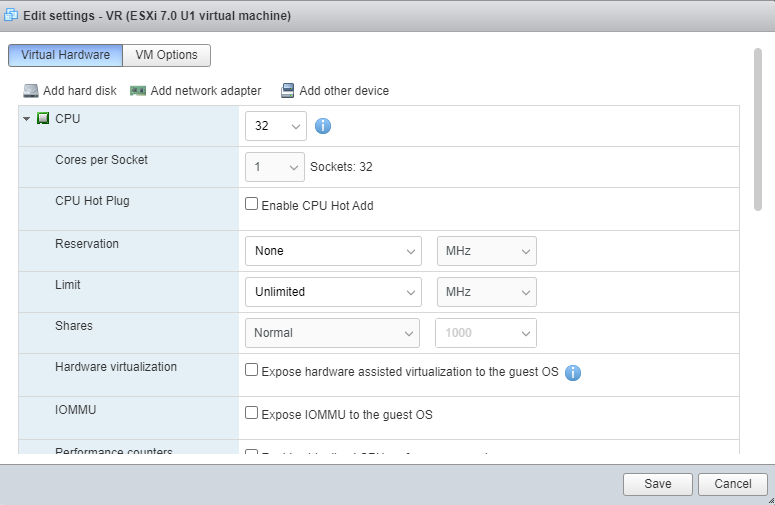Image resolution: width=775 pixels, height=505 pixels.
Task: Click the vertical scrollbar thumb
Action: tap(758, 129)
